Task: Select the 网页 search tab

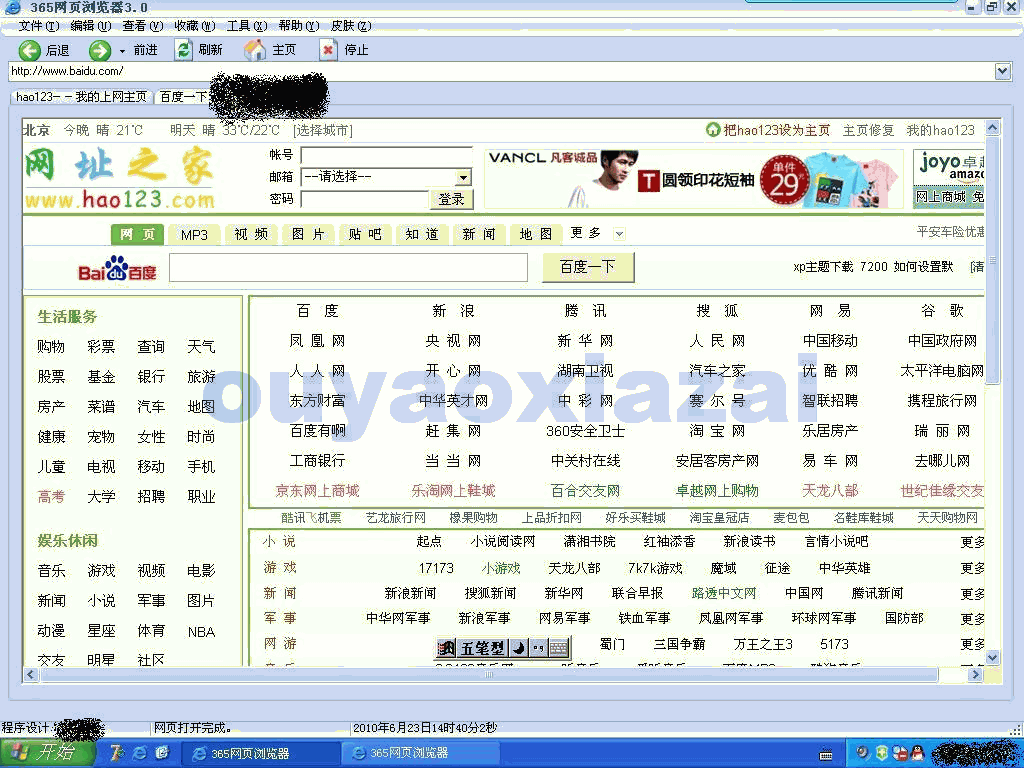Action: (x=137, y=234)
